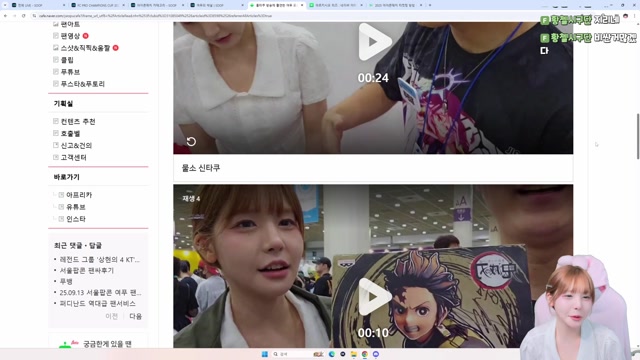Open recent comment 레전드 그룹 '상현의 4 KT'
The width and height of the screenshot is (640, 360).
(x=100, y=260)
